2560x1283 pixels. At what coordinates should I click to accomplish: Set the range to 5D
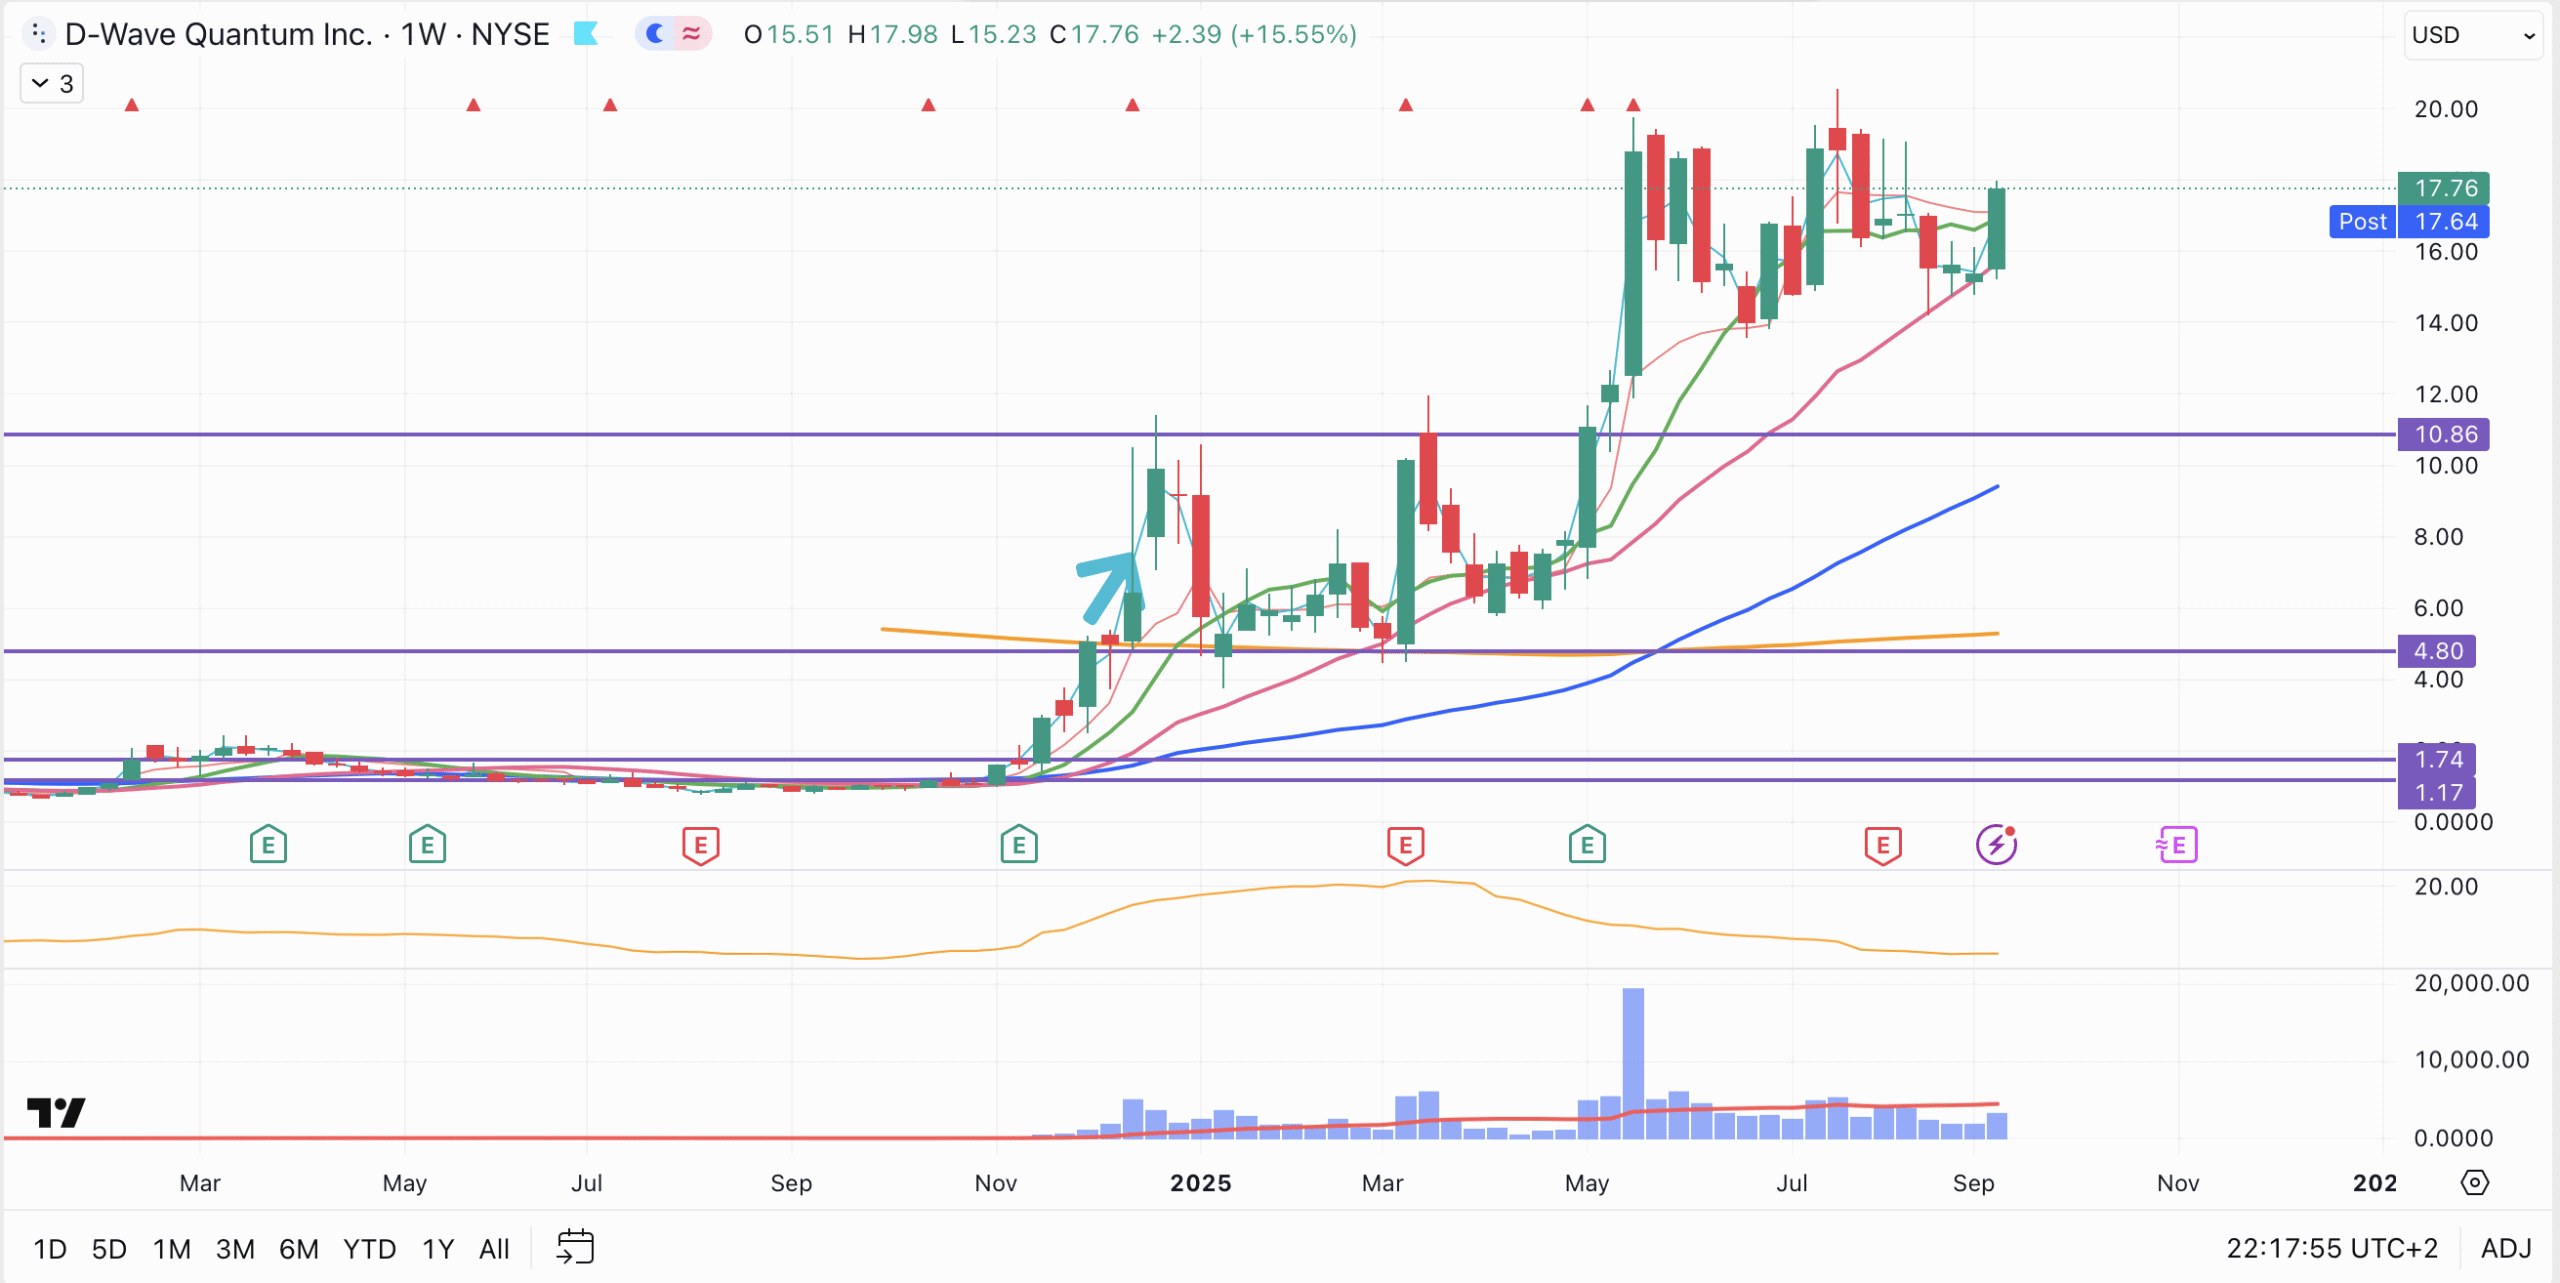pos(109,1249)
